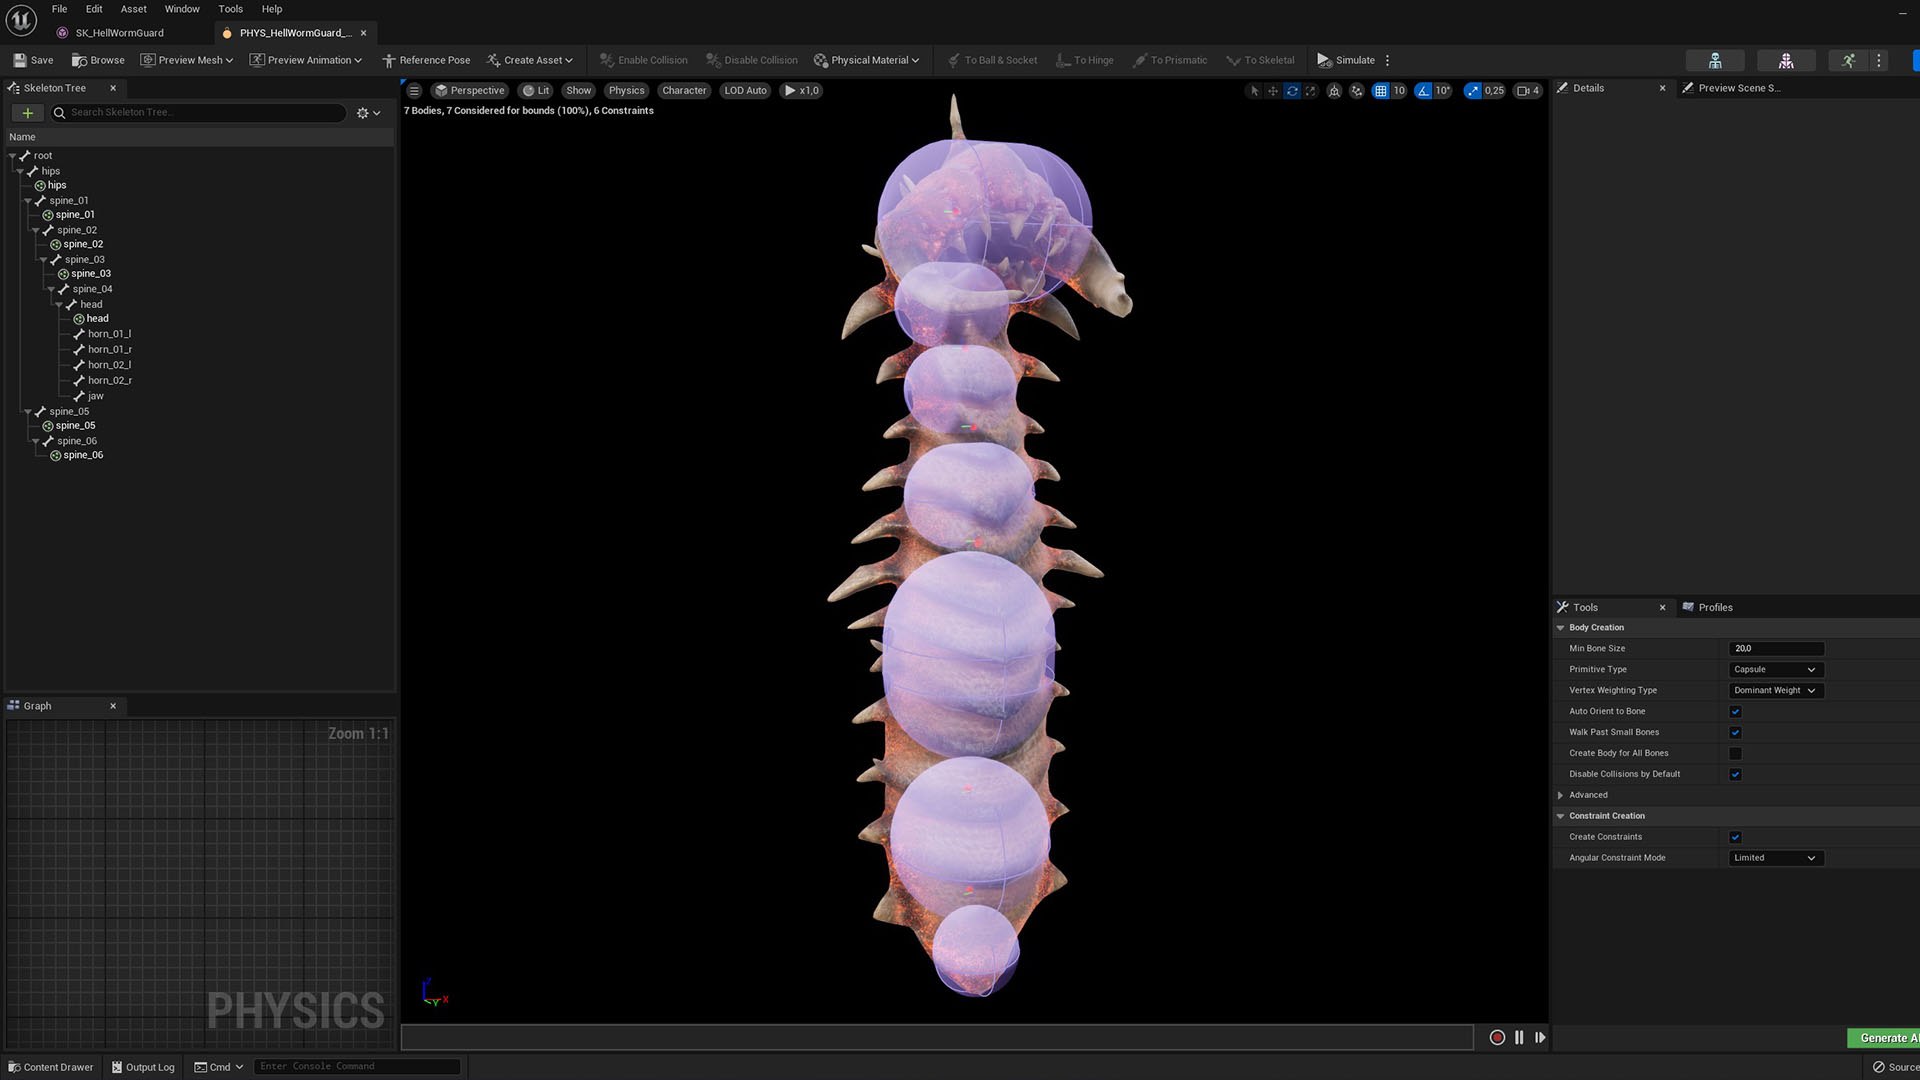This screenshot has width=1920, height=1080.
Task: Convert constraint To Prismatic
Action: [1169, 60]
